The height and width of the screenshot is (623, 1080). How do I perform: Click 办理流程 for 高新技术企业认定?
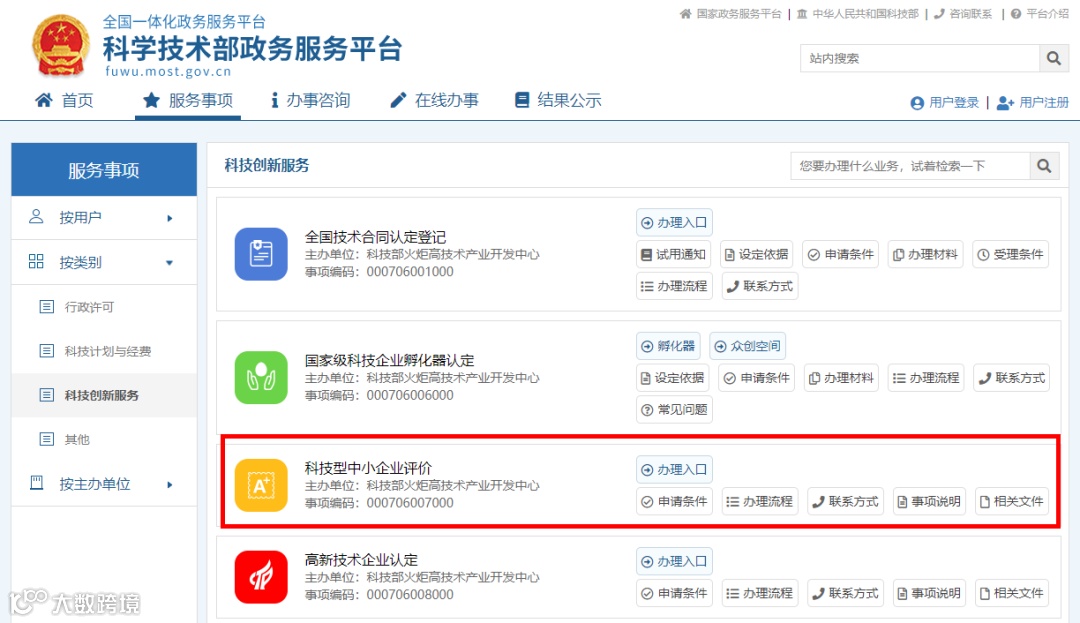pyautogui.click(x=760, y=593)
